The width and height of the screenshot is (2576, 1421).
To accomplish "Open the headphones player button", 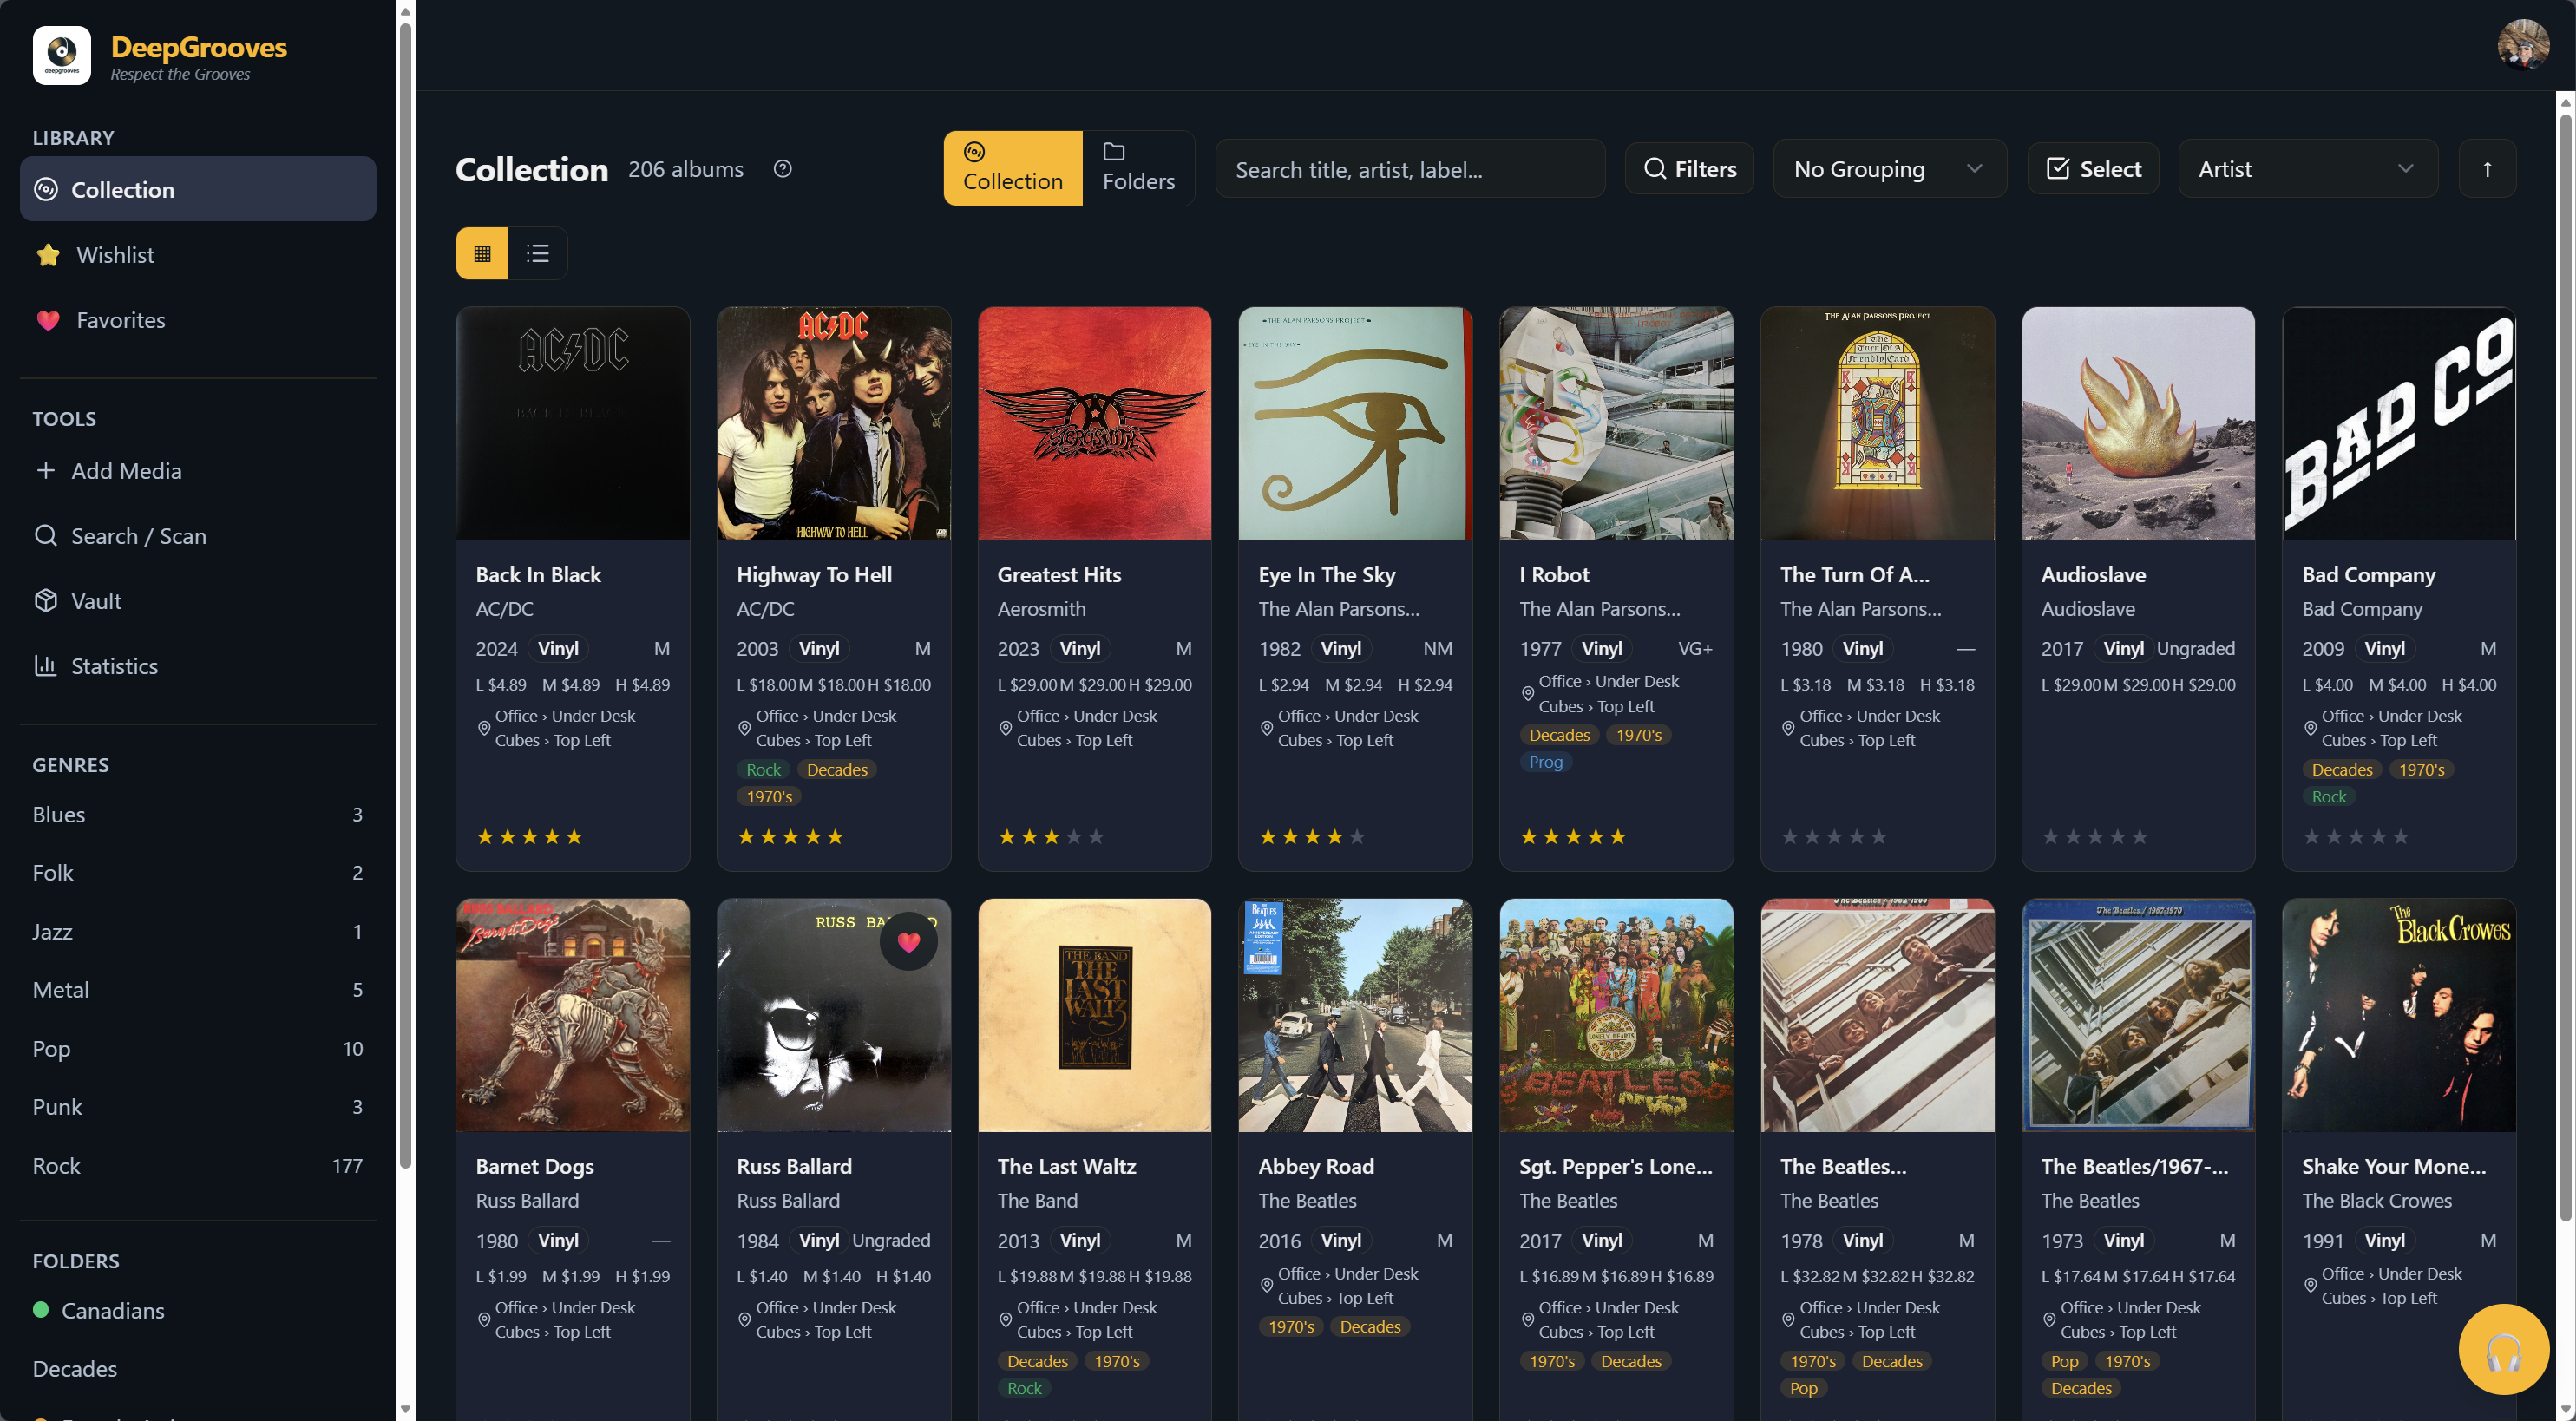I will coord(2503,1350).
